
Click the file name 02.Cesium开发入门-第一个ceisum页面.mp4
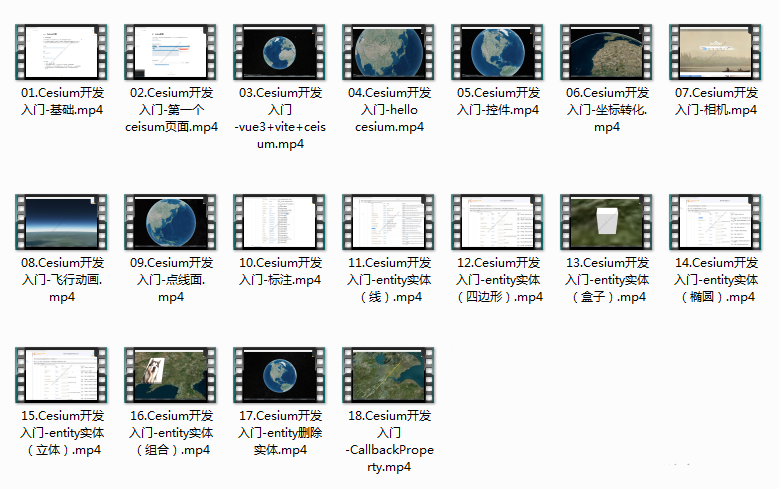pos(171,110)
